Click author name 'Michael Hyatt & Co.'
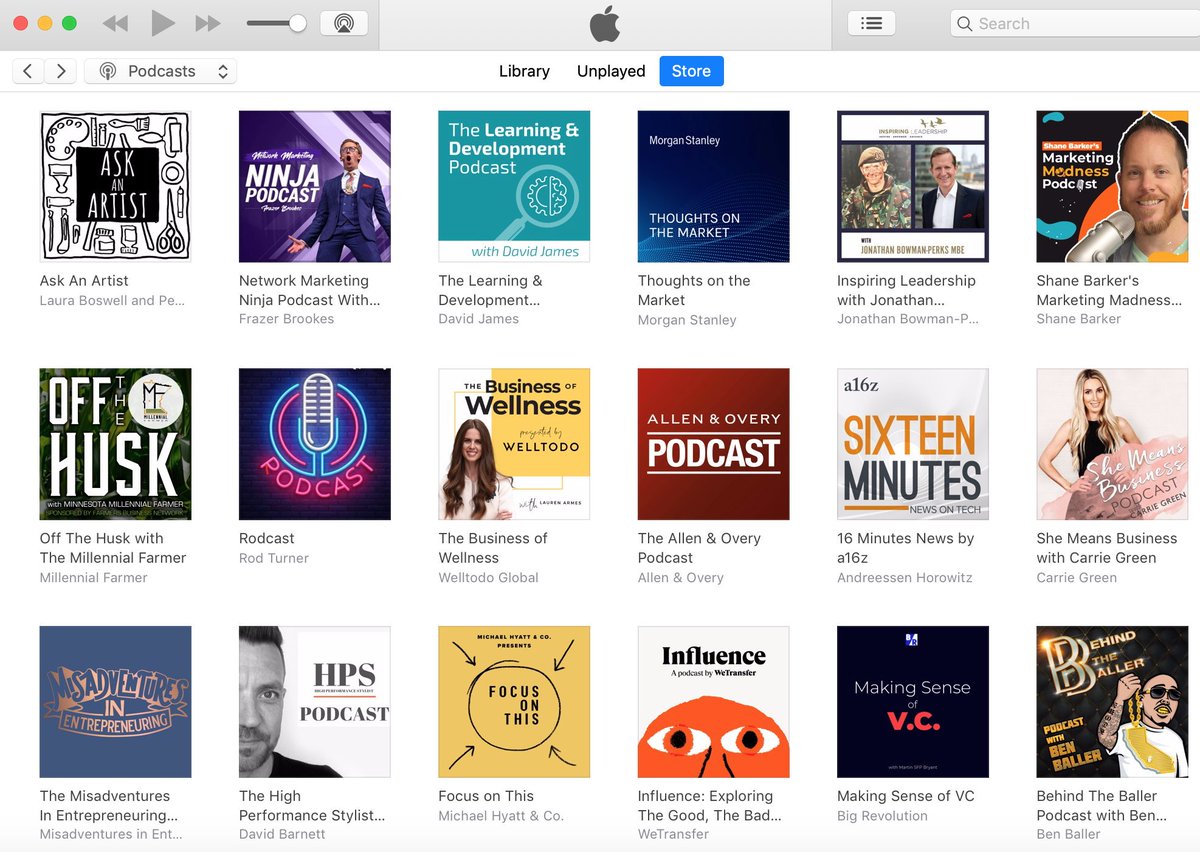Viewport: 1200px width, 852px height. (501, 816)
